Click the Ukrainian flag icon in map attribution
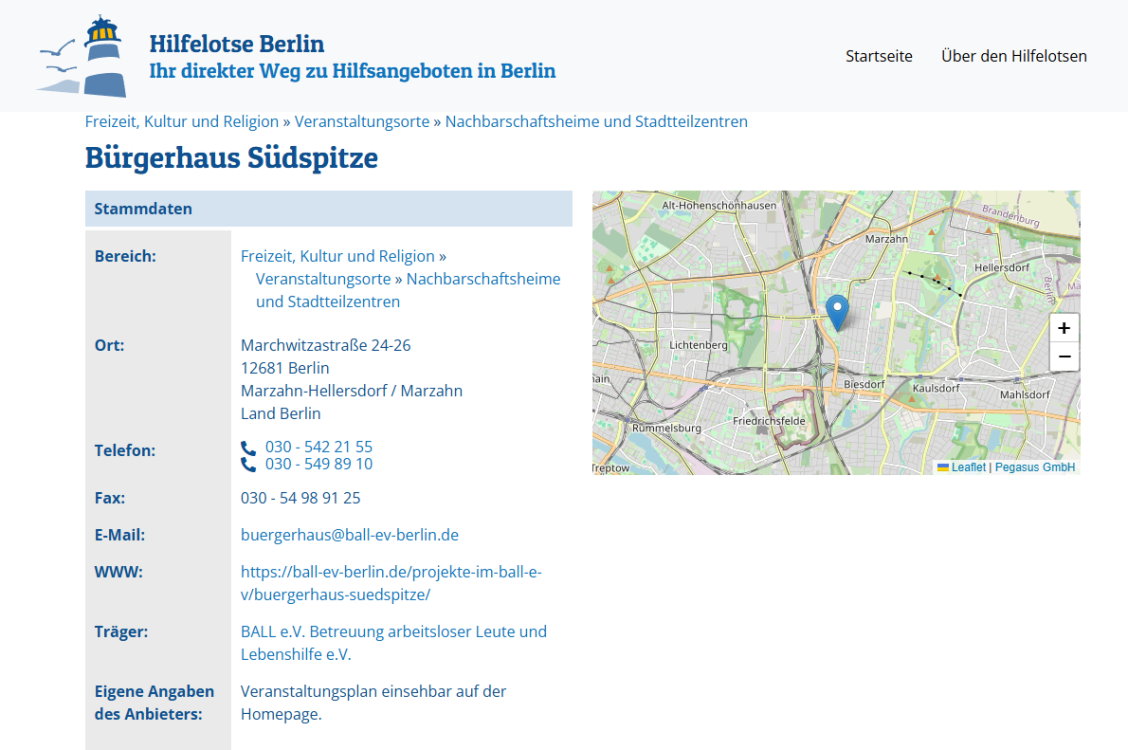This screenshot has height=750, width=1128. (943, 466)
